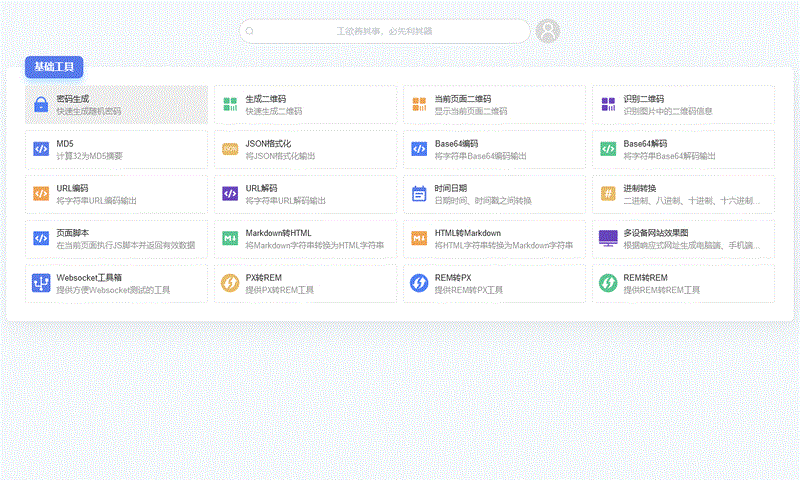Open the MD5 tool card
This screenshot has height=480, width=800.
[116, 149]
